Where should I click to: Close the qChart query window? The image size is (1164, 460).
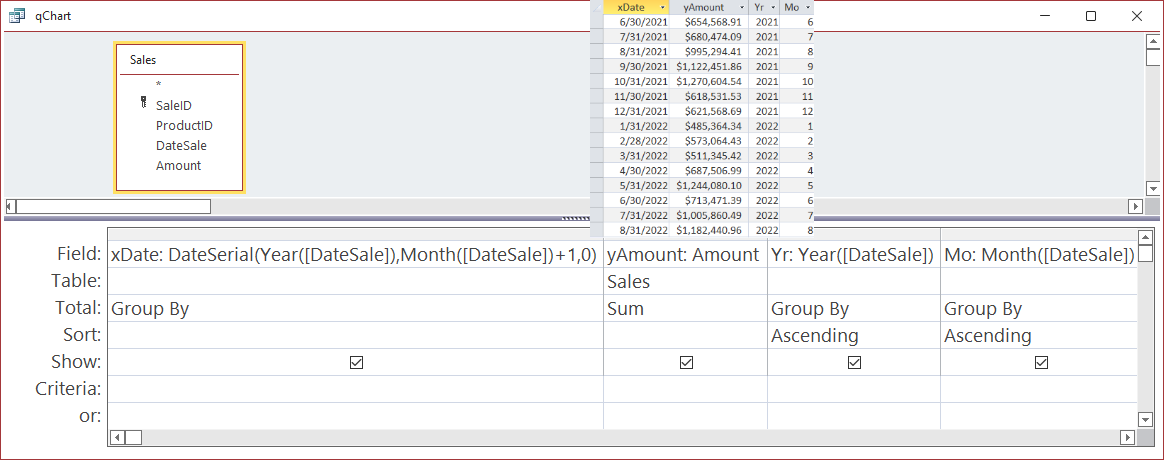(1137, 16)
